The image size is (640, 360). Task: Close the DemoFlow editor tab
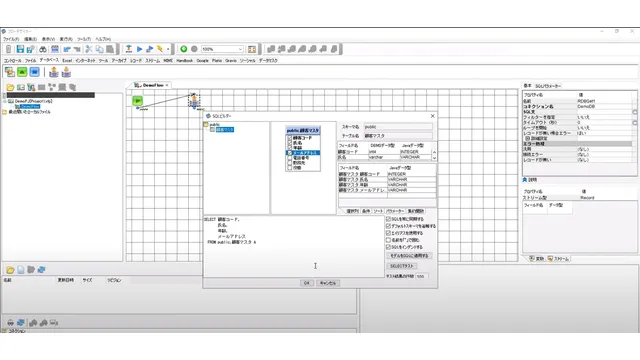click(167, 85)
